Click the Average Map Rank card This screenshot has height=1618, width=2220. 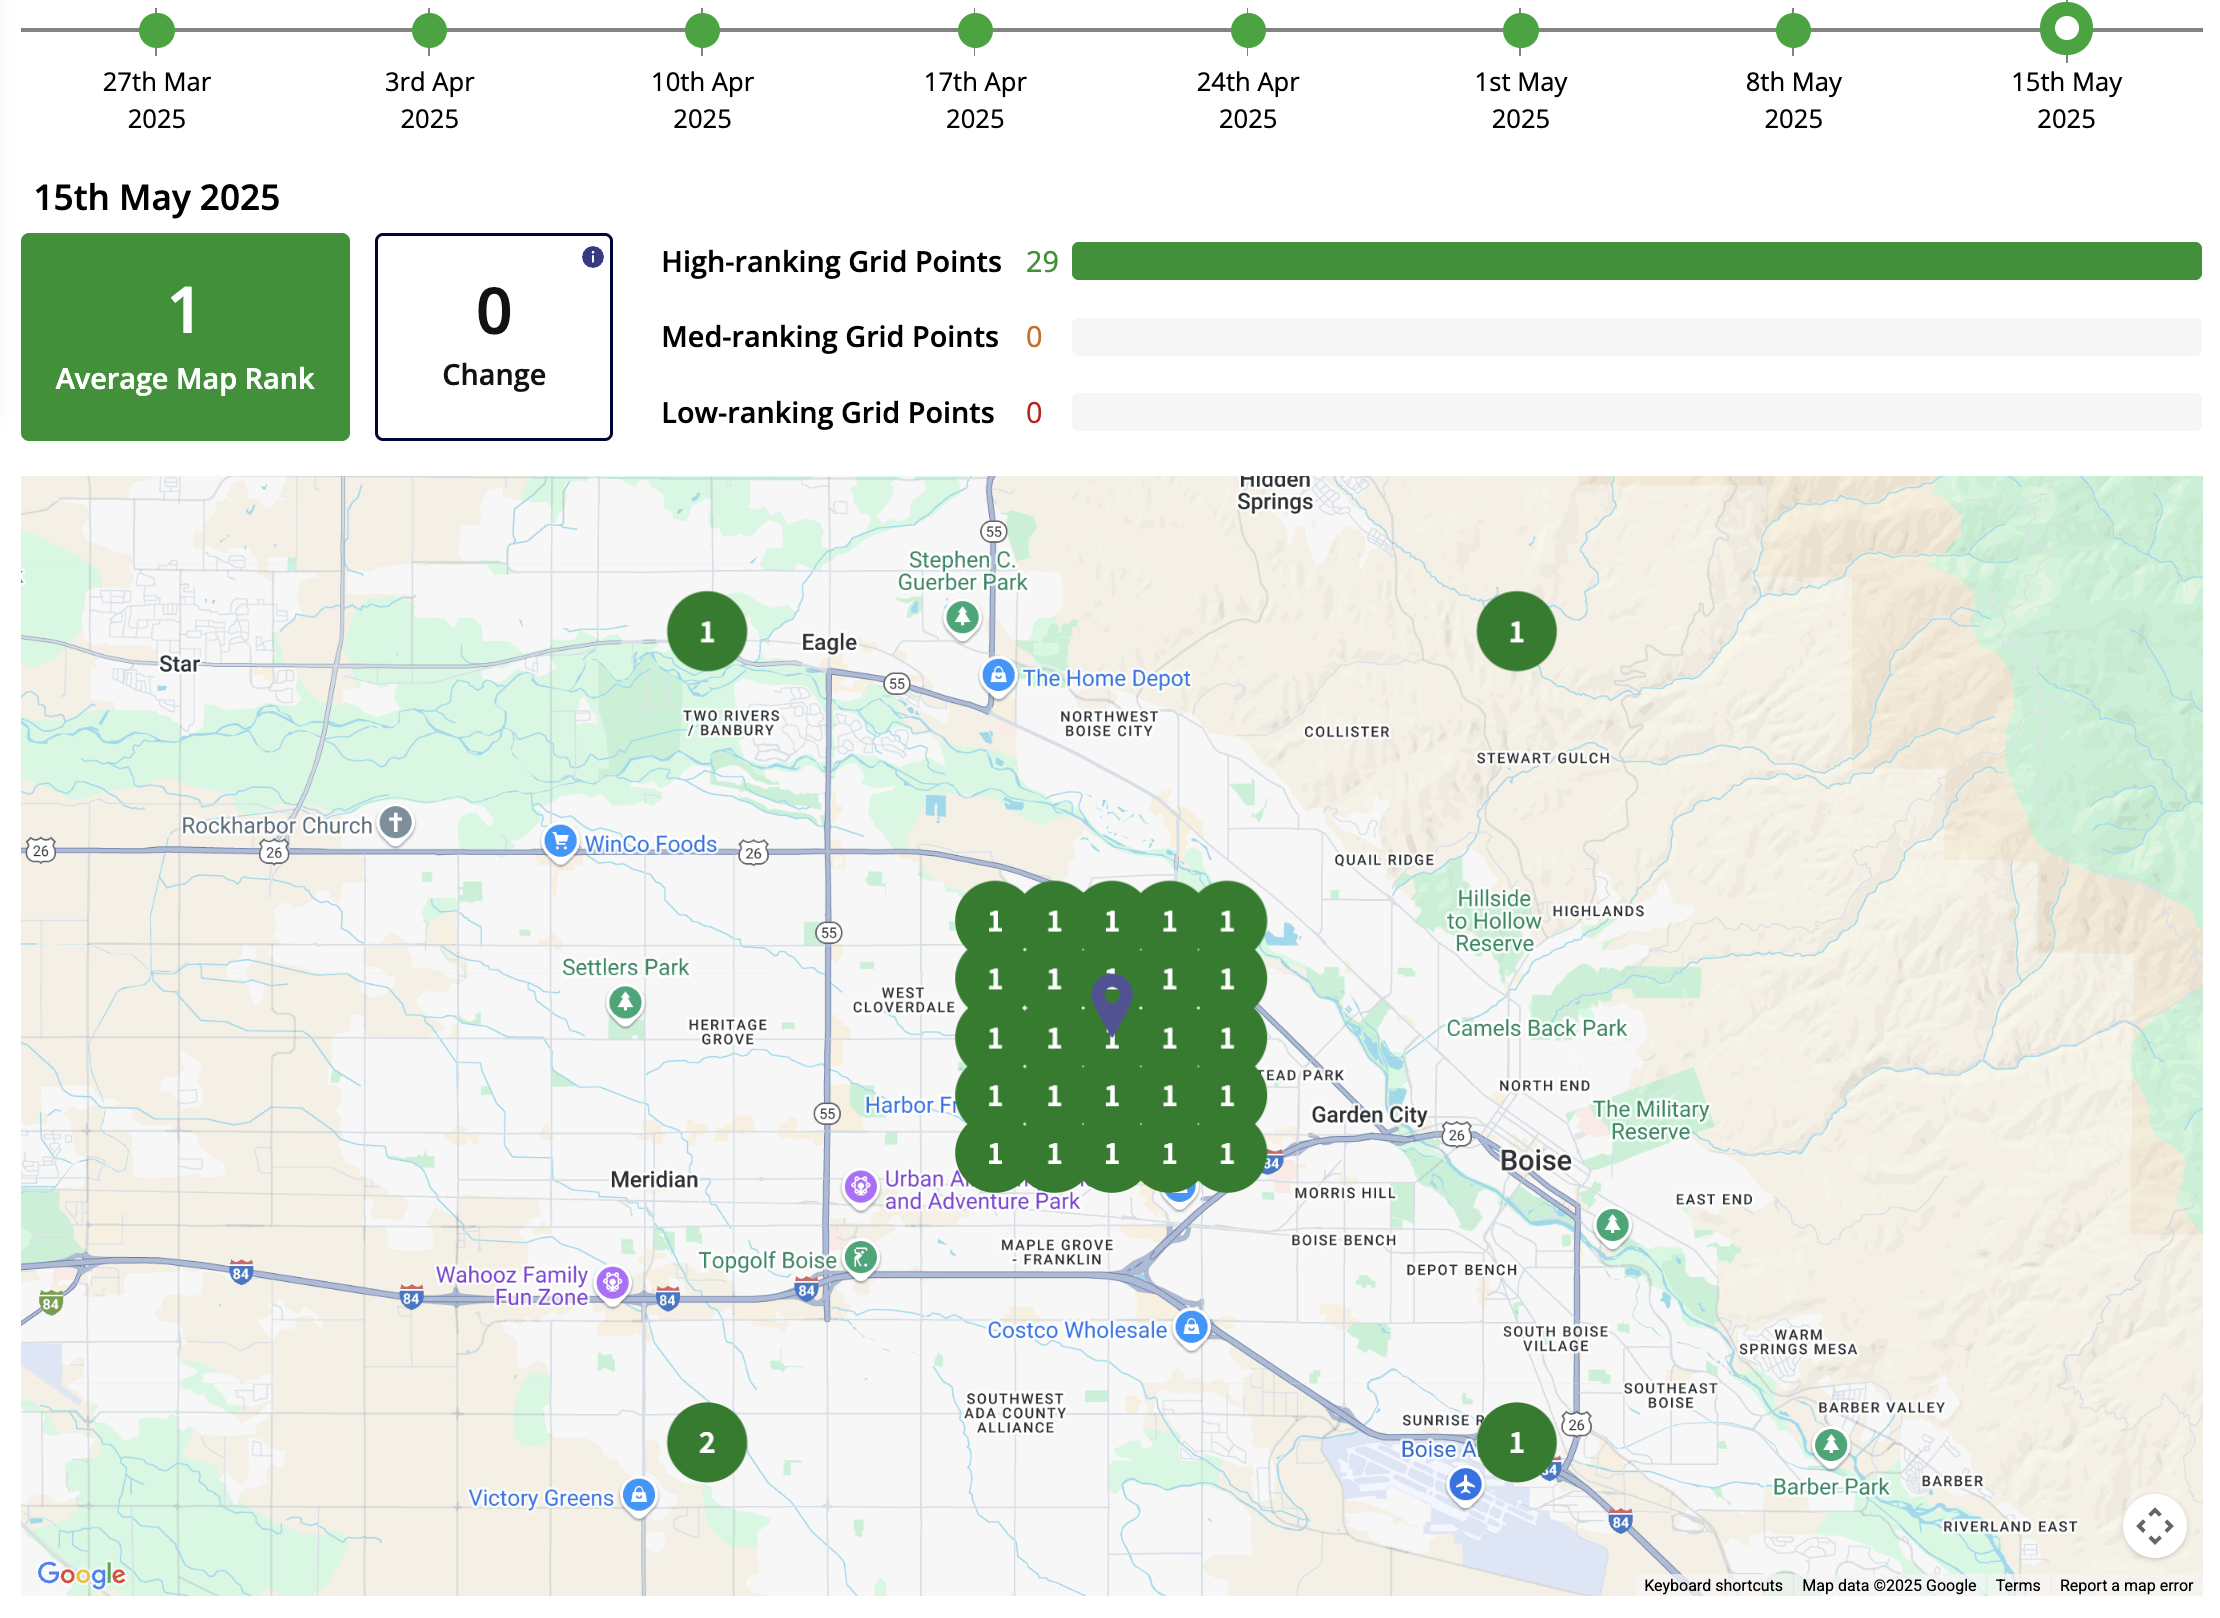pos(185,337)
